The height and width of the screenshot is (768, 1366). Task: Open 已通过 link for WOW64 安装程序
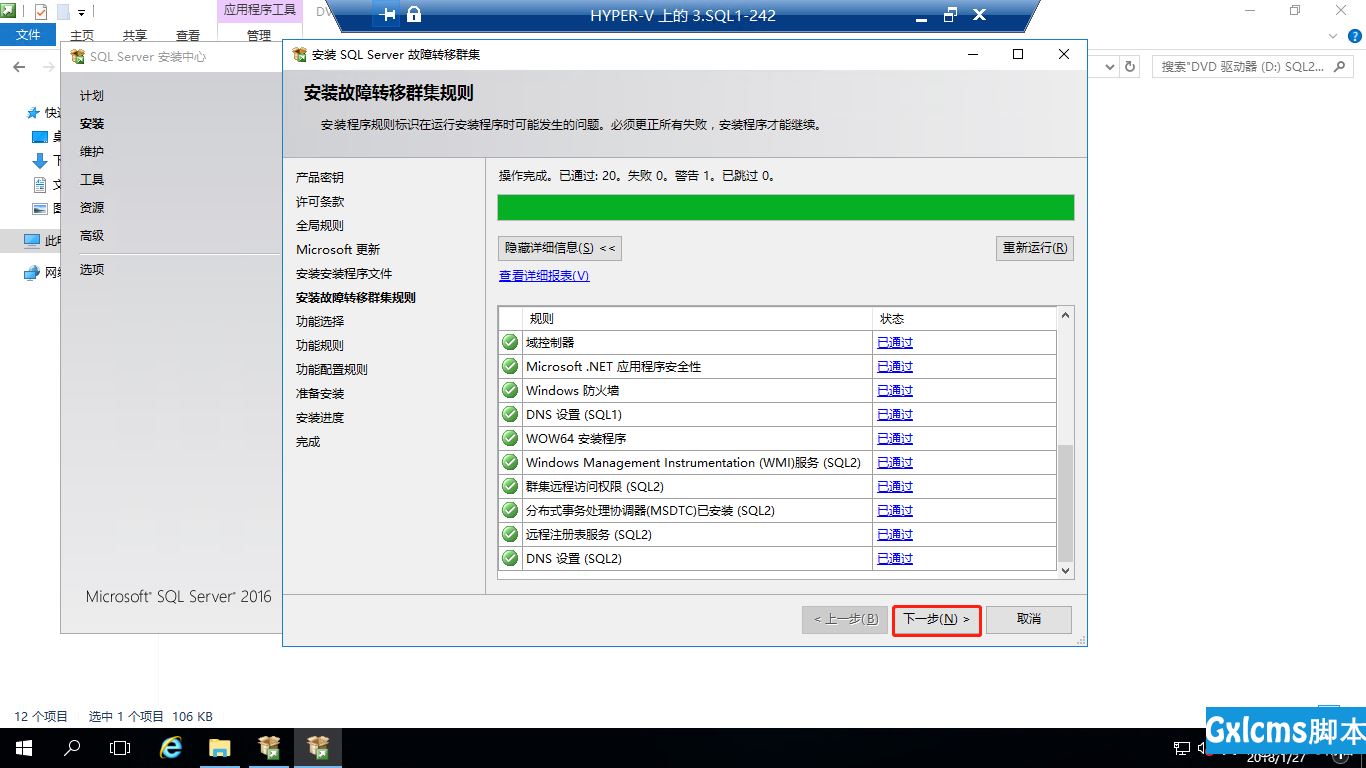click(895, 438)
